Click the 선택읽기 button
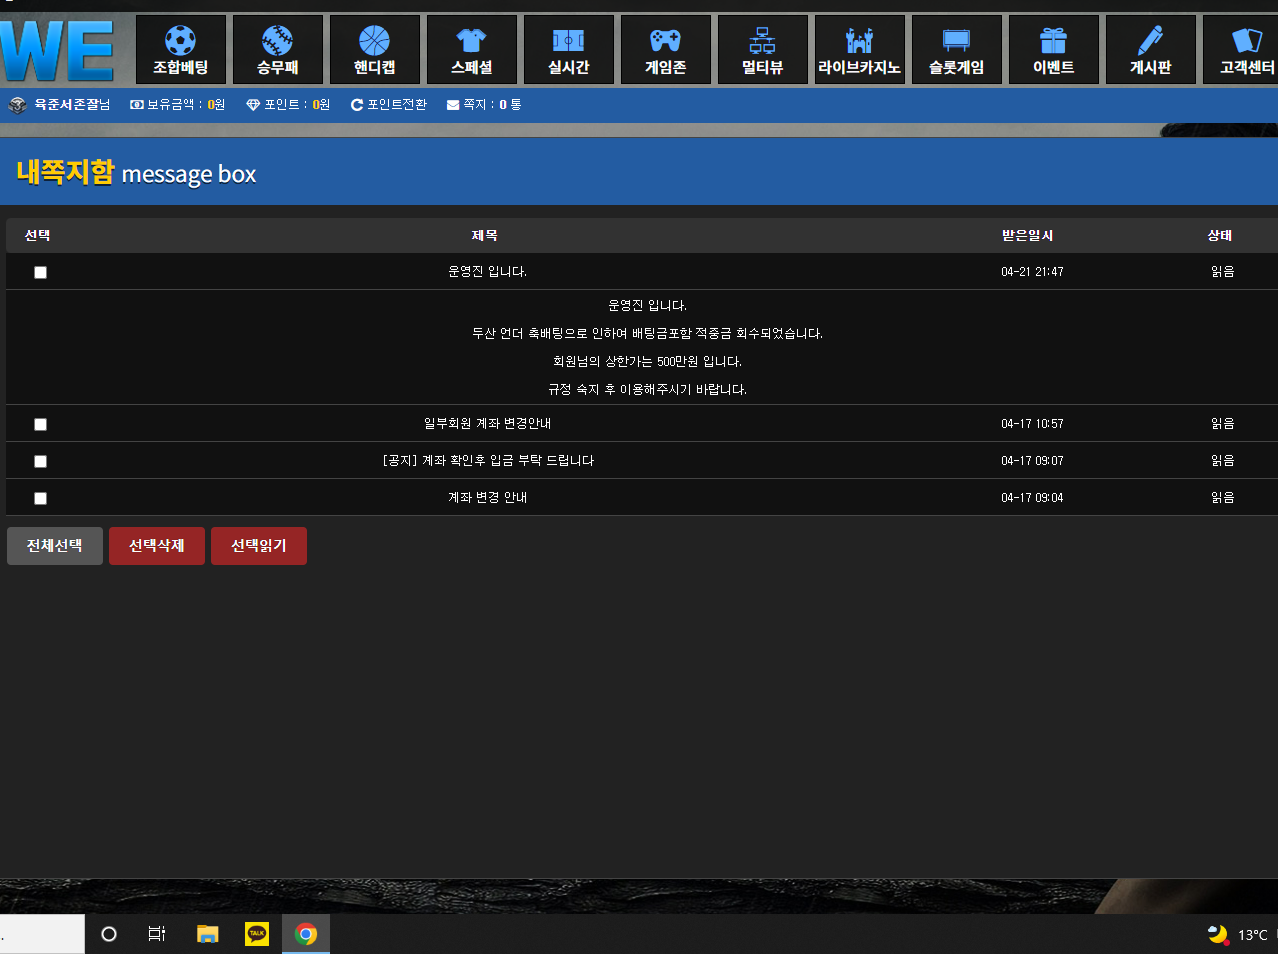This screenshot has height=954, width=1278. [259, 546]
